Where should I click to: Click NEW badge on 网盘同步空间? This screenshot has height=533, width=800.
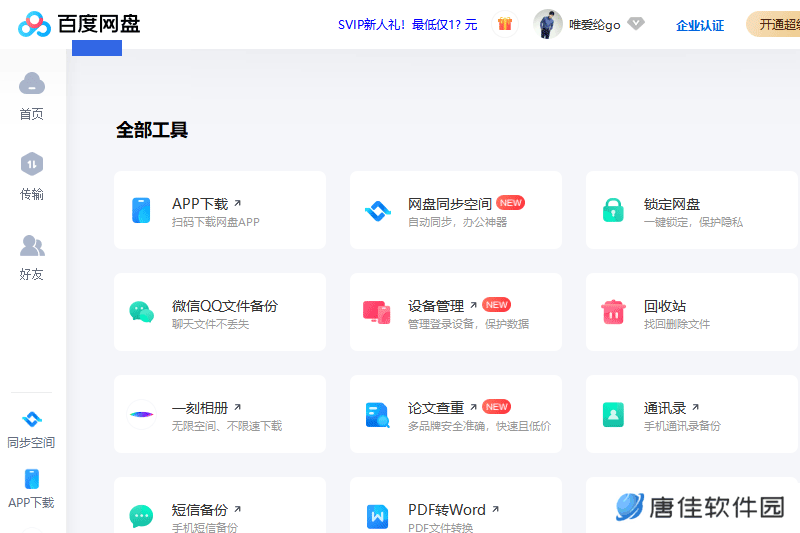tap(510, 202)
